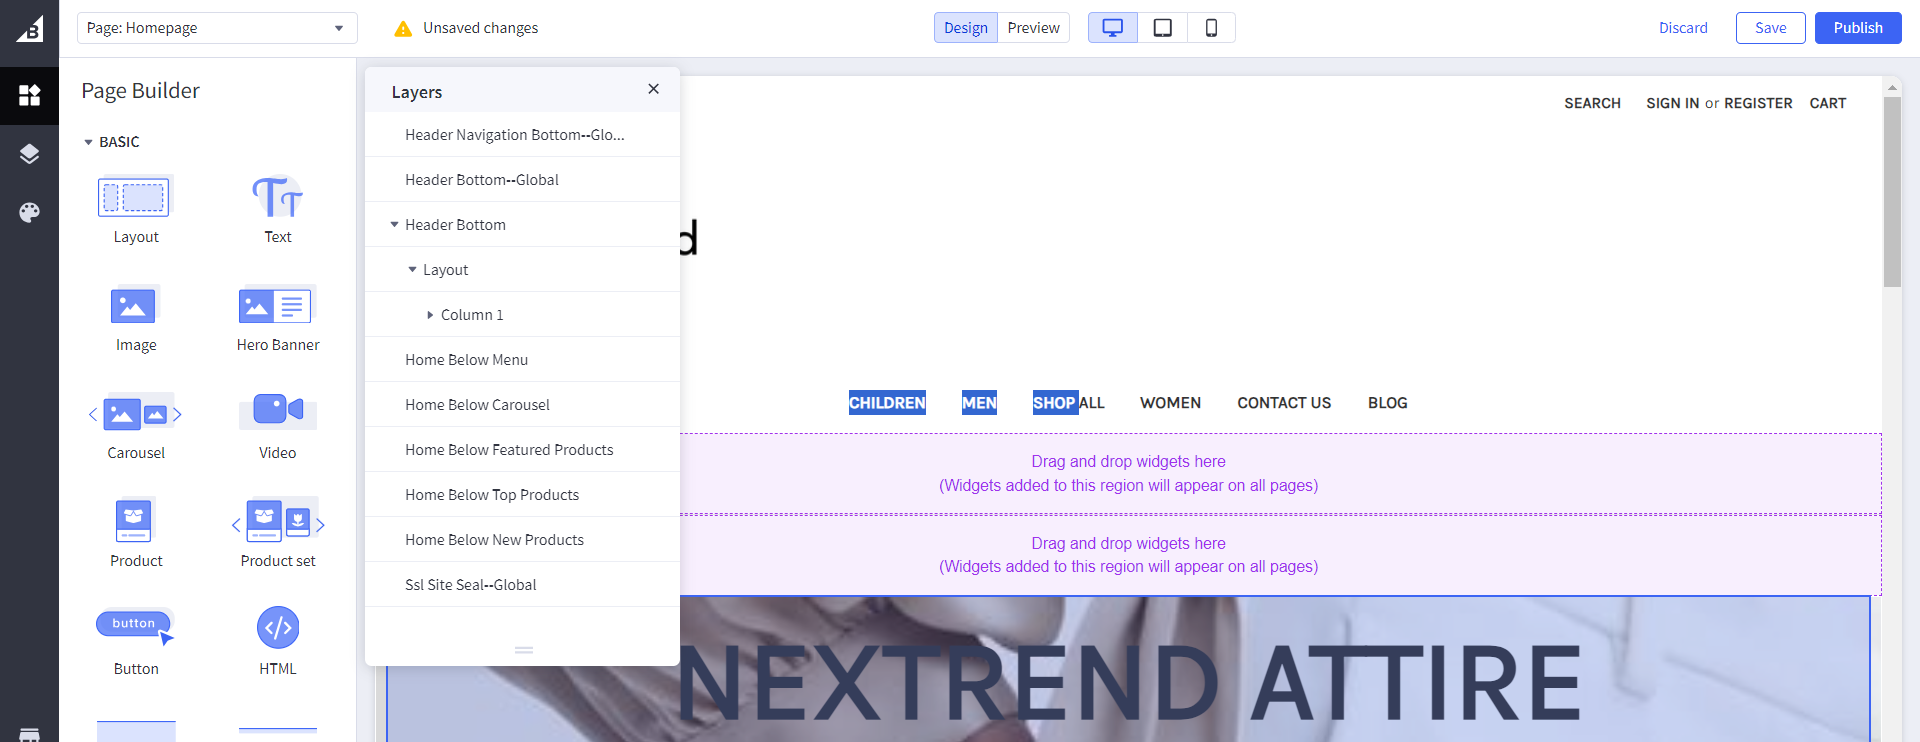Select Home Below Menu layer
1920x742 pixels.
click(x=522, y=360)
